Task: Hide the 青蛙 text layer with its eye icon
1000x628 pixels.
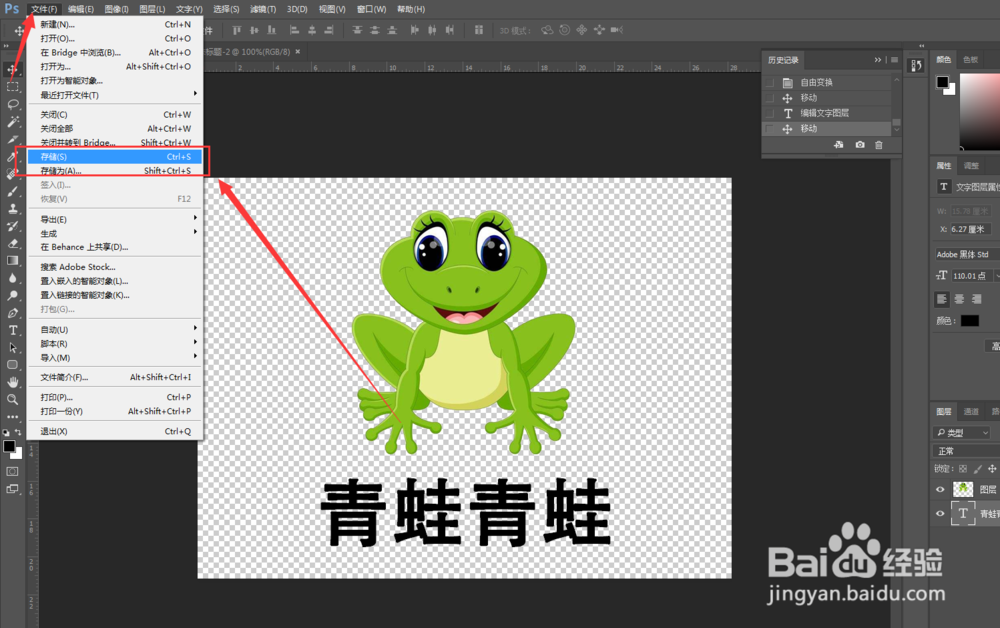Action: pyautogui.click(x=940, y=513)
